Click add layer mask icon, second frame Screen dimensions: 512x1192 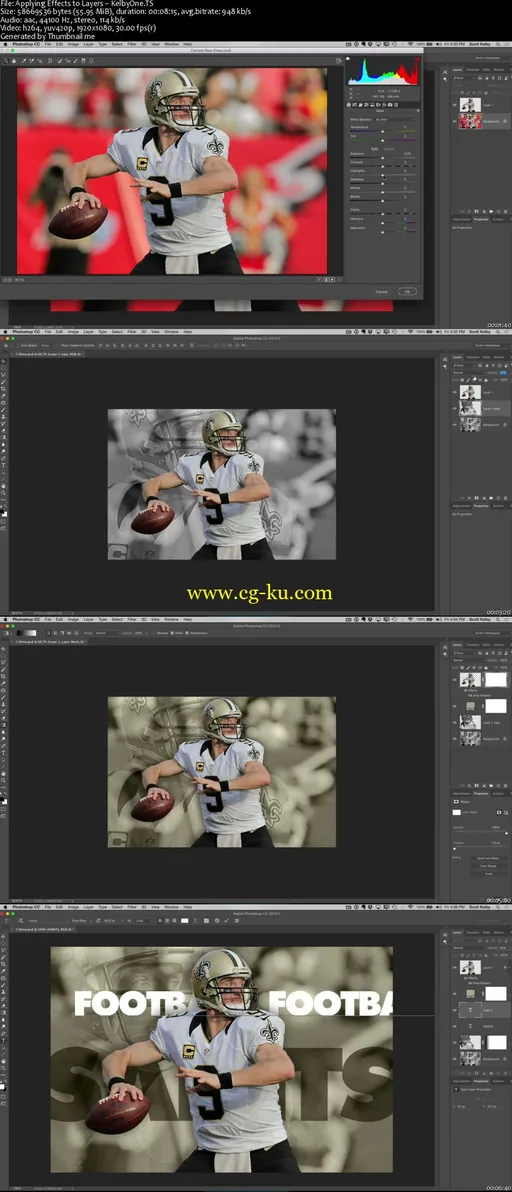pyautogui.click(x=476, y=497)
